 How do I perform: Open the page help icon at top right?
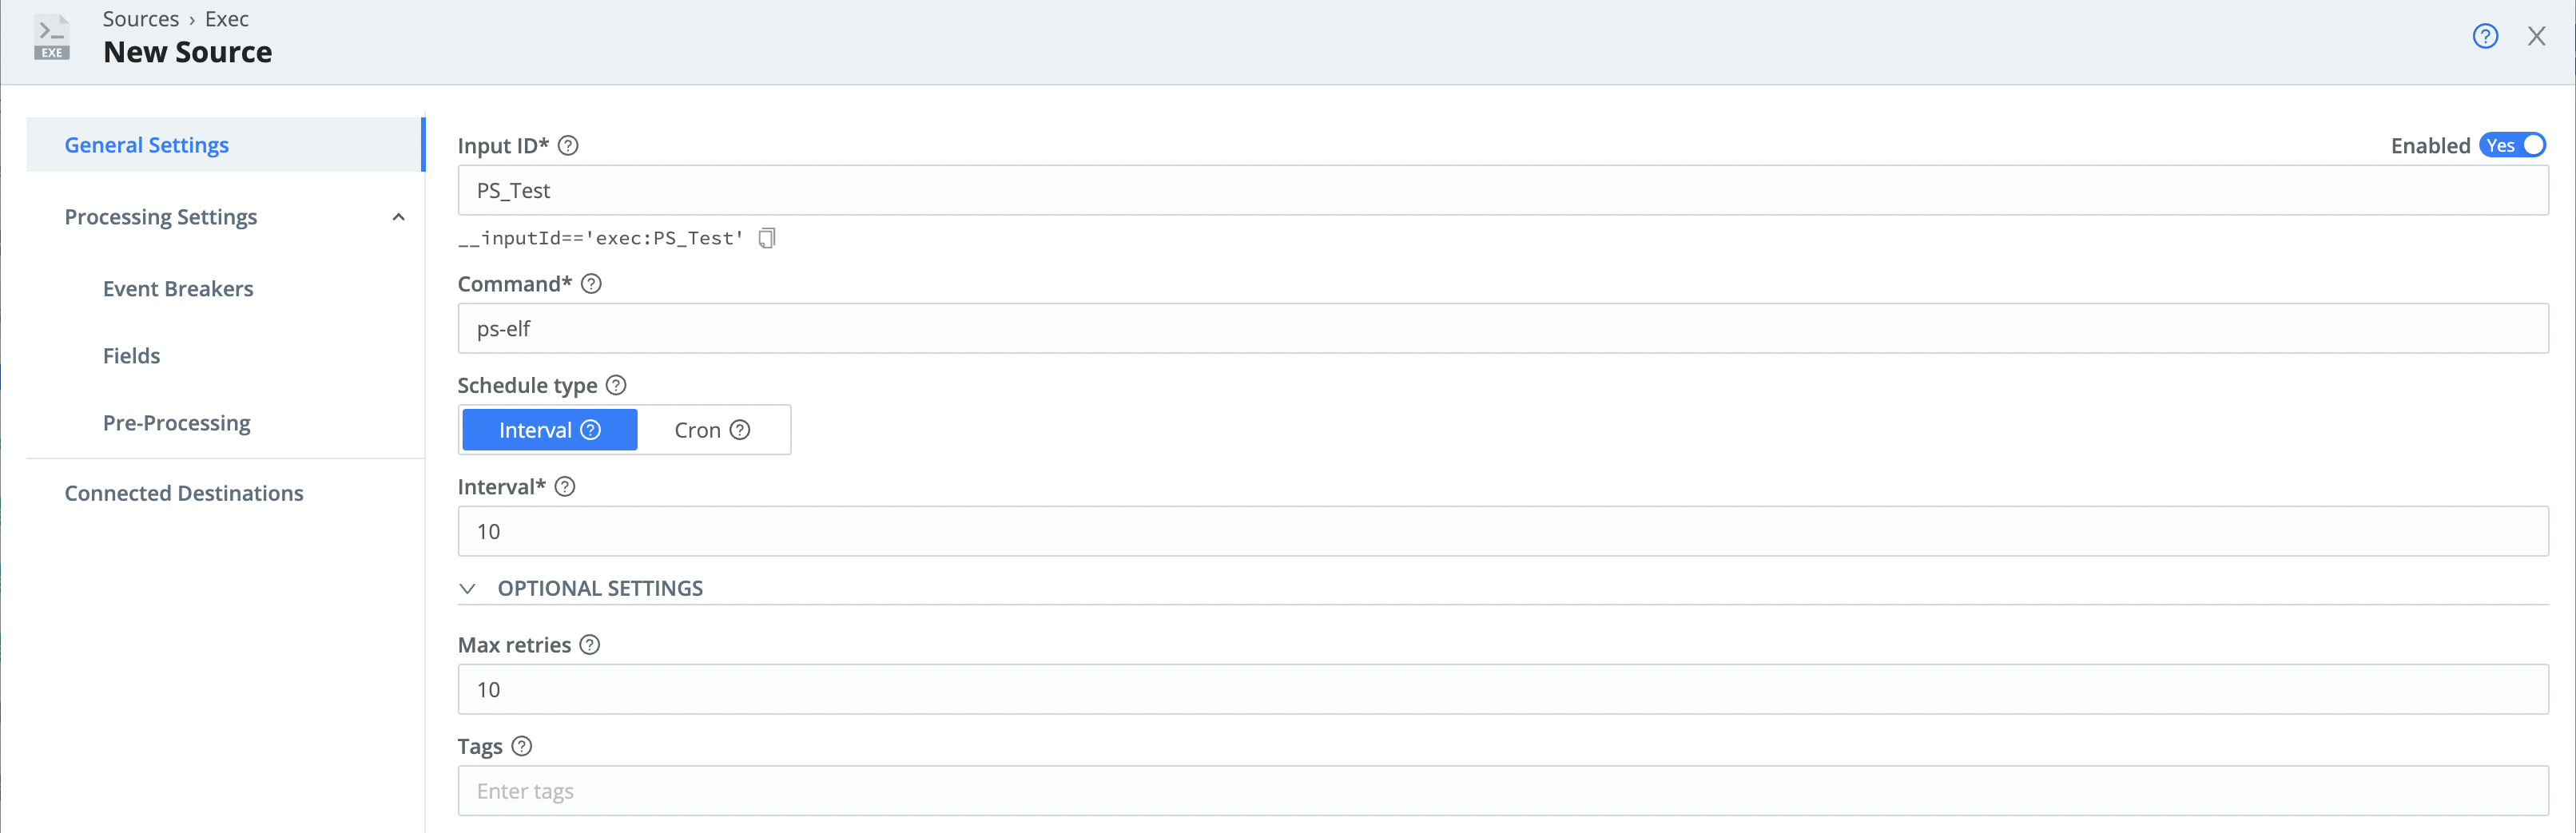(2484, 36)
